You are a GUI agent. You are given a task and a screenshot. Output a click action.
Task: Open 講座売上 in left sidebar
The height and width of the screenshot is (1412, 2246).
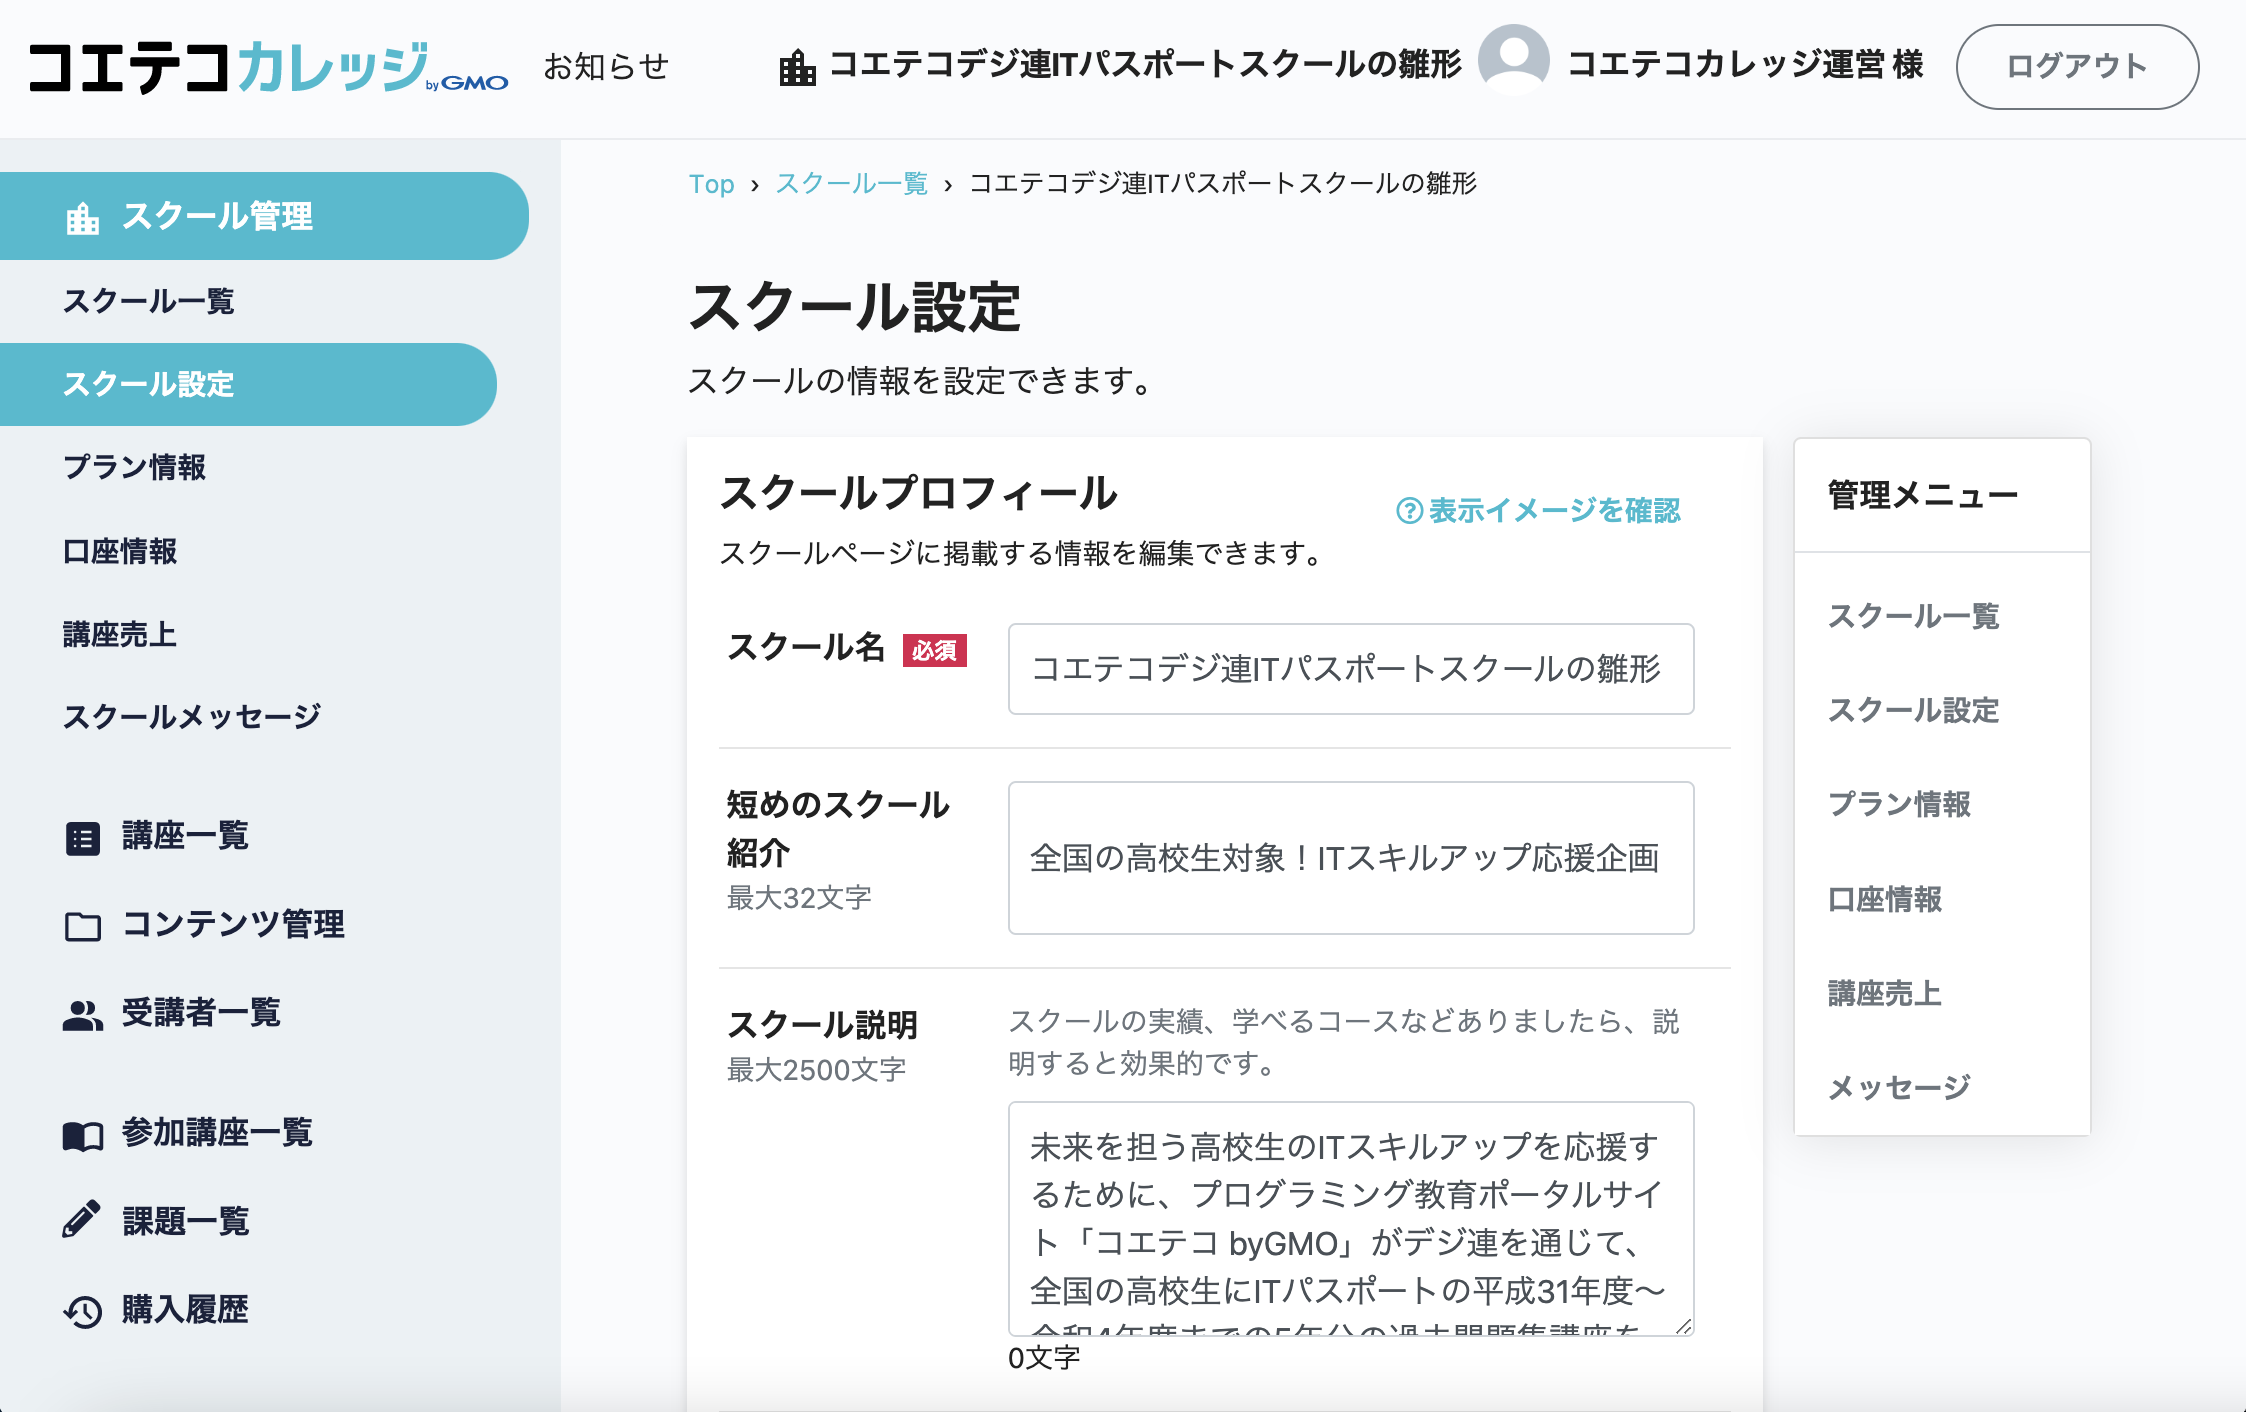(120, 634)
